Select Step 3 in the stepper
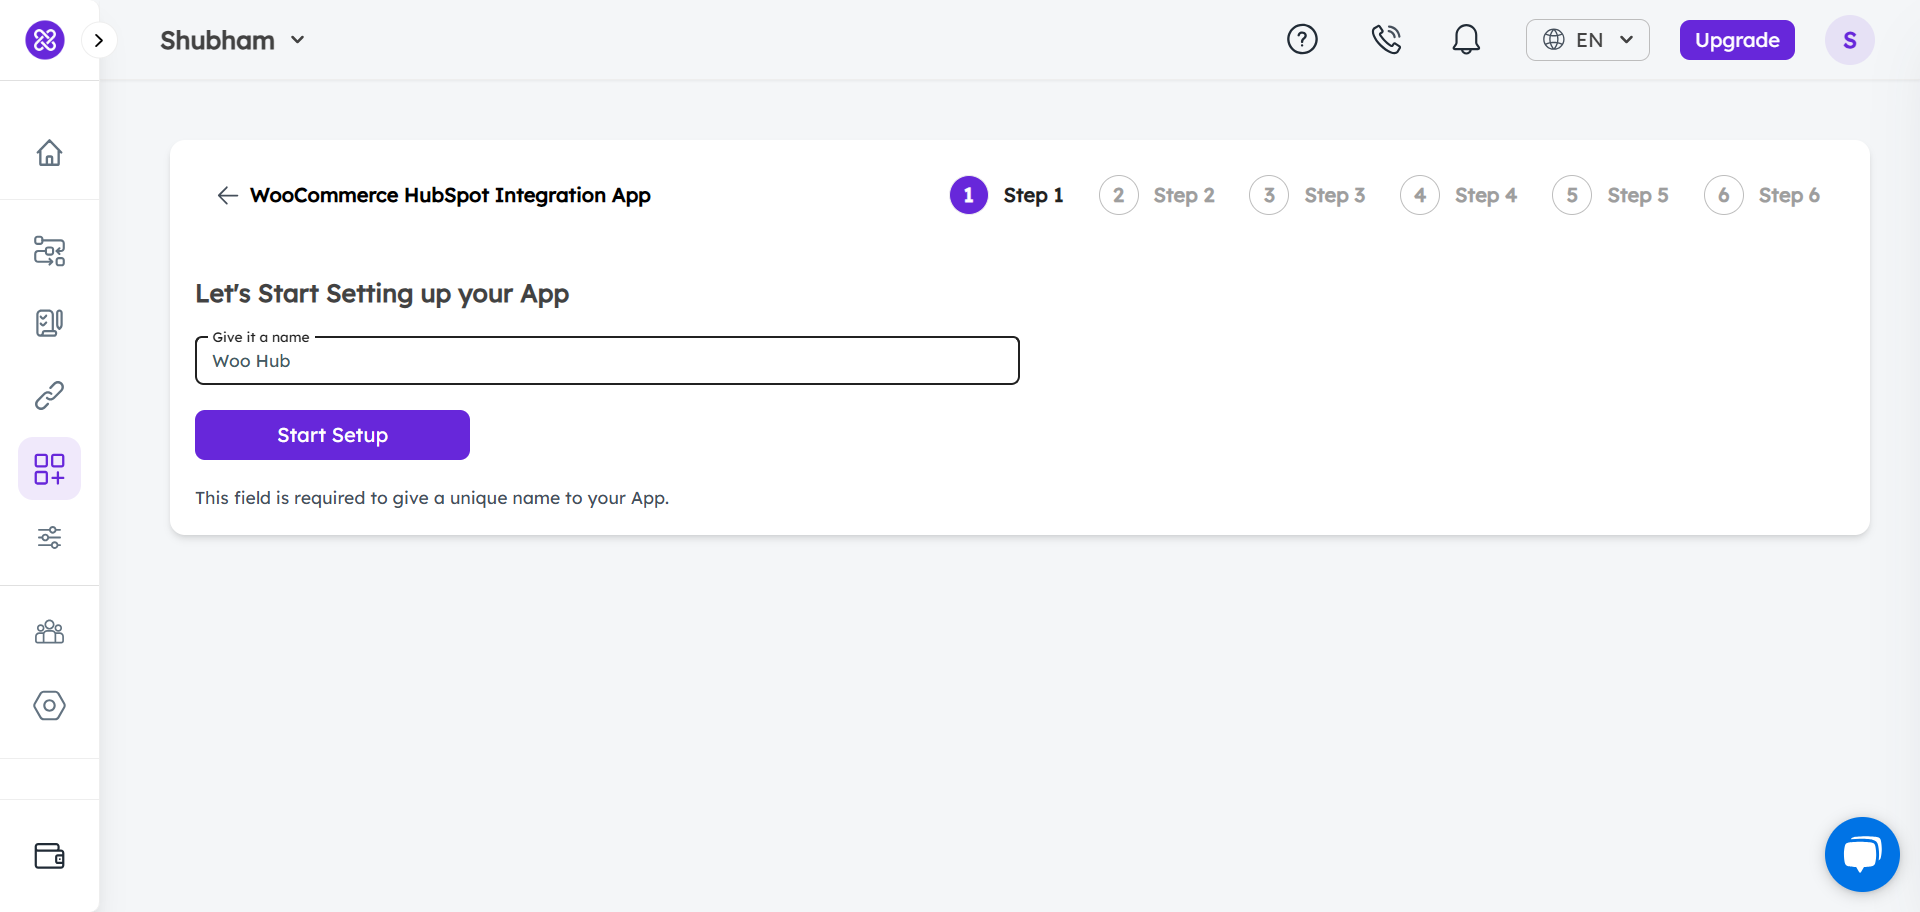1920x912 pixels. pyautogui.click(x=1308, y=195)
